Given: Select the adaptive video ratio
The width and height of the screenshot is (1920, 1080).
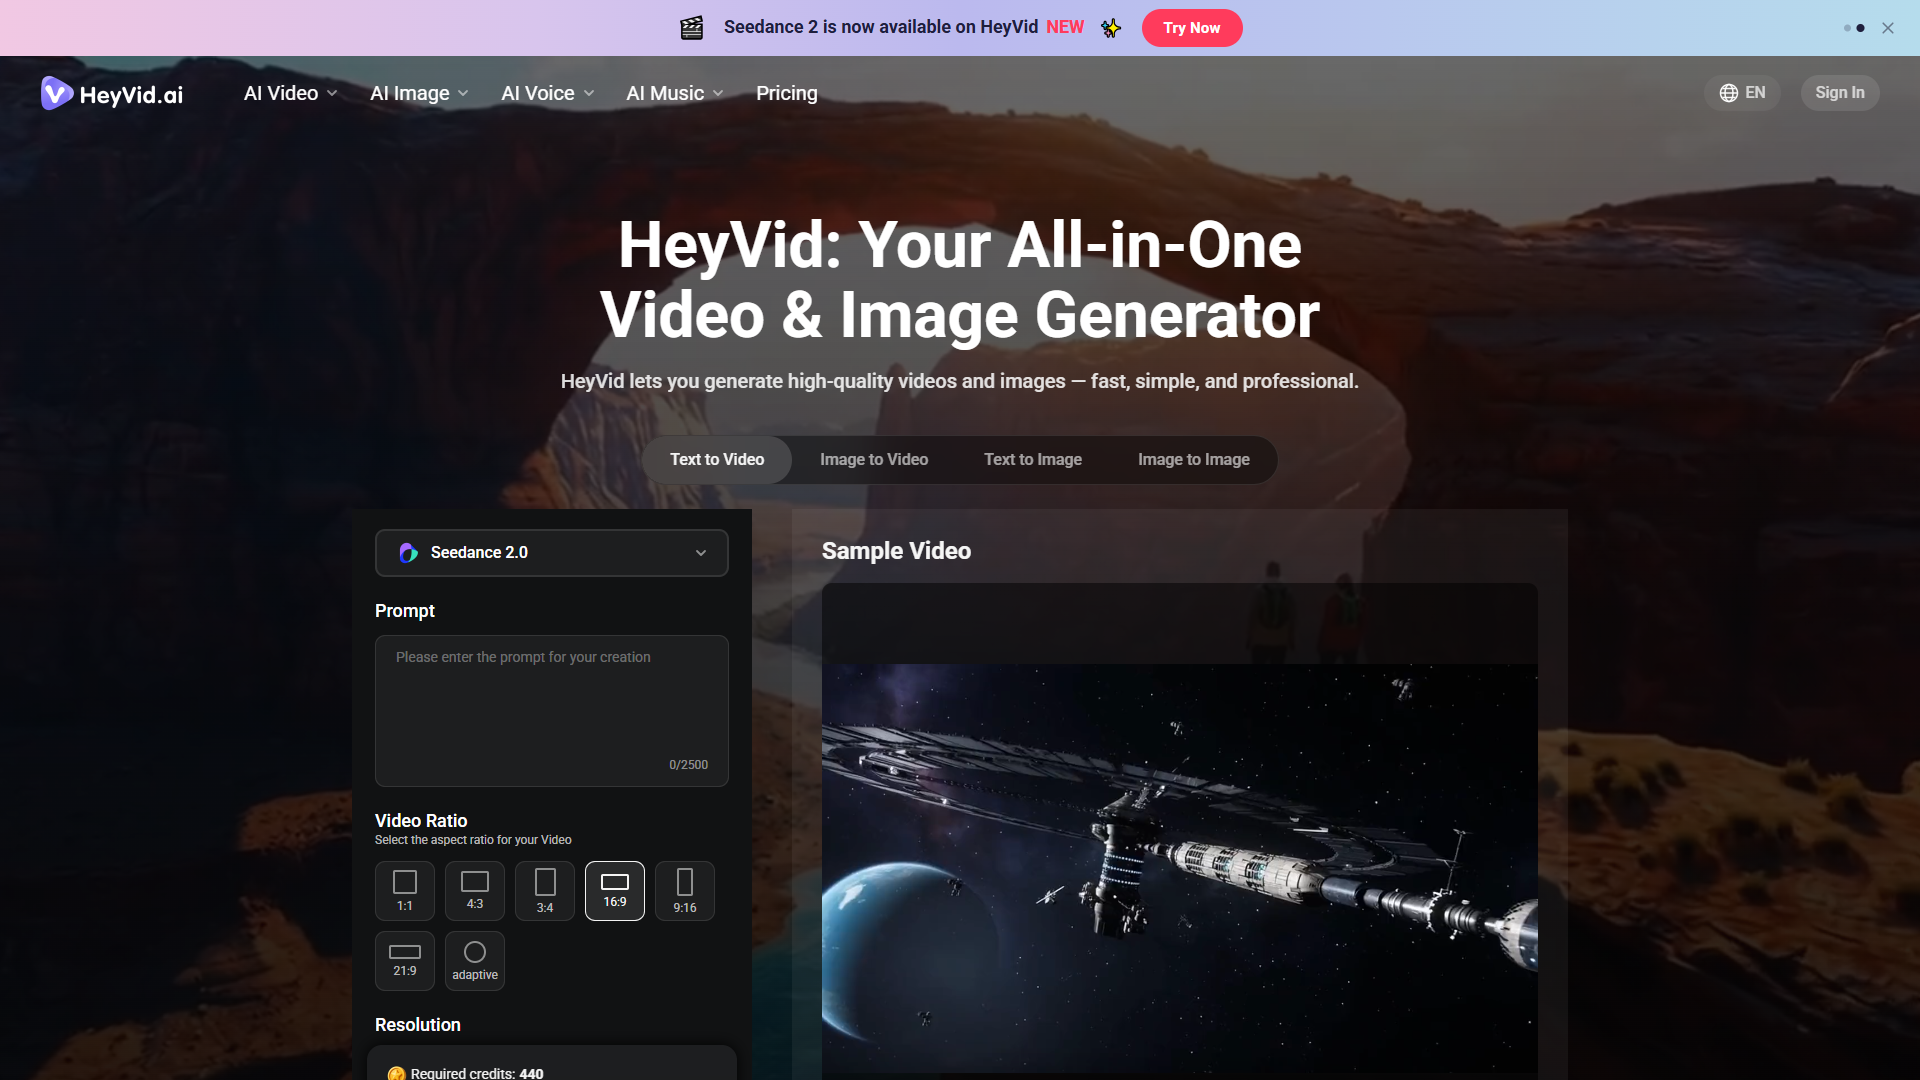Looking at the screenshot, I should pyautogui.click(x=475, y=961).
